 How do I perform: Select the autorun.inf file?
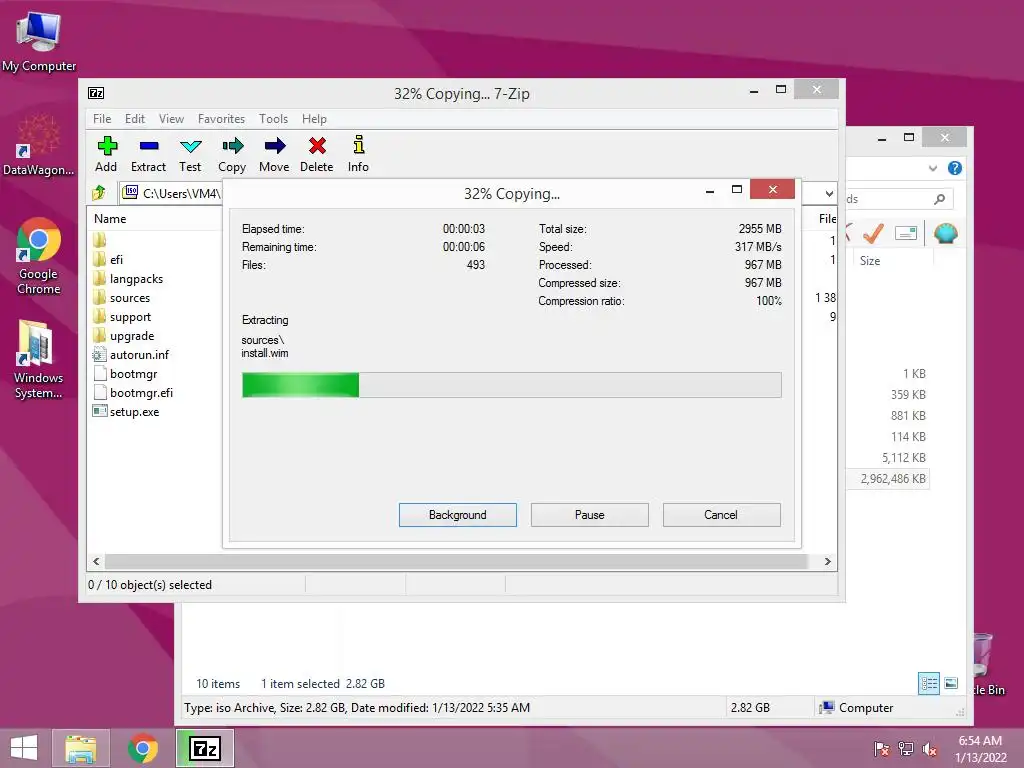tap(138, 355)
